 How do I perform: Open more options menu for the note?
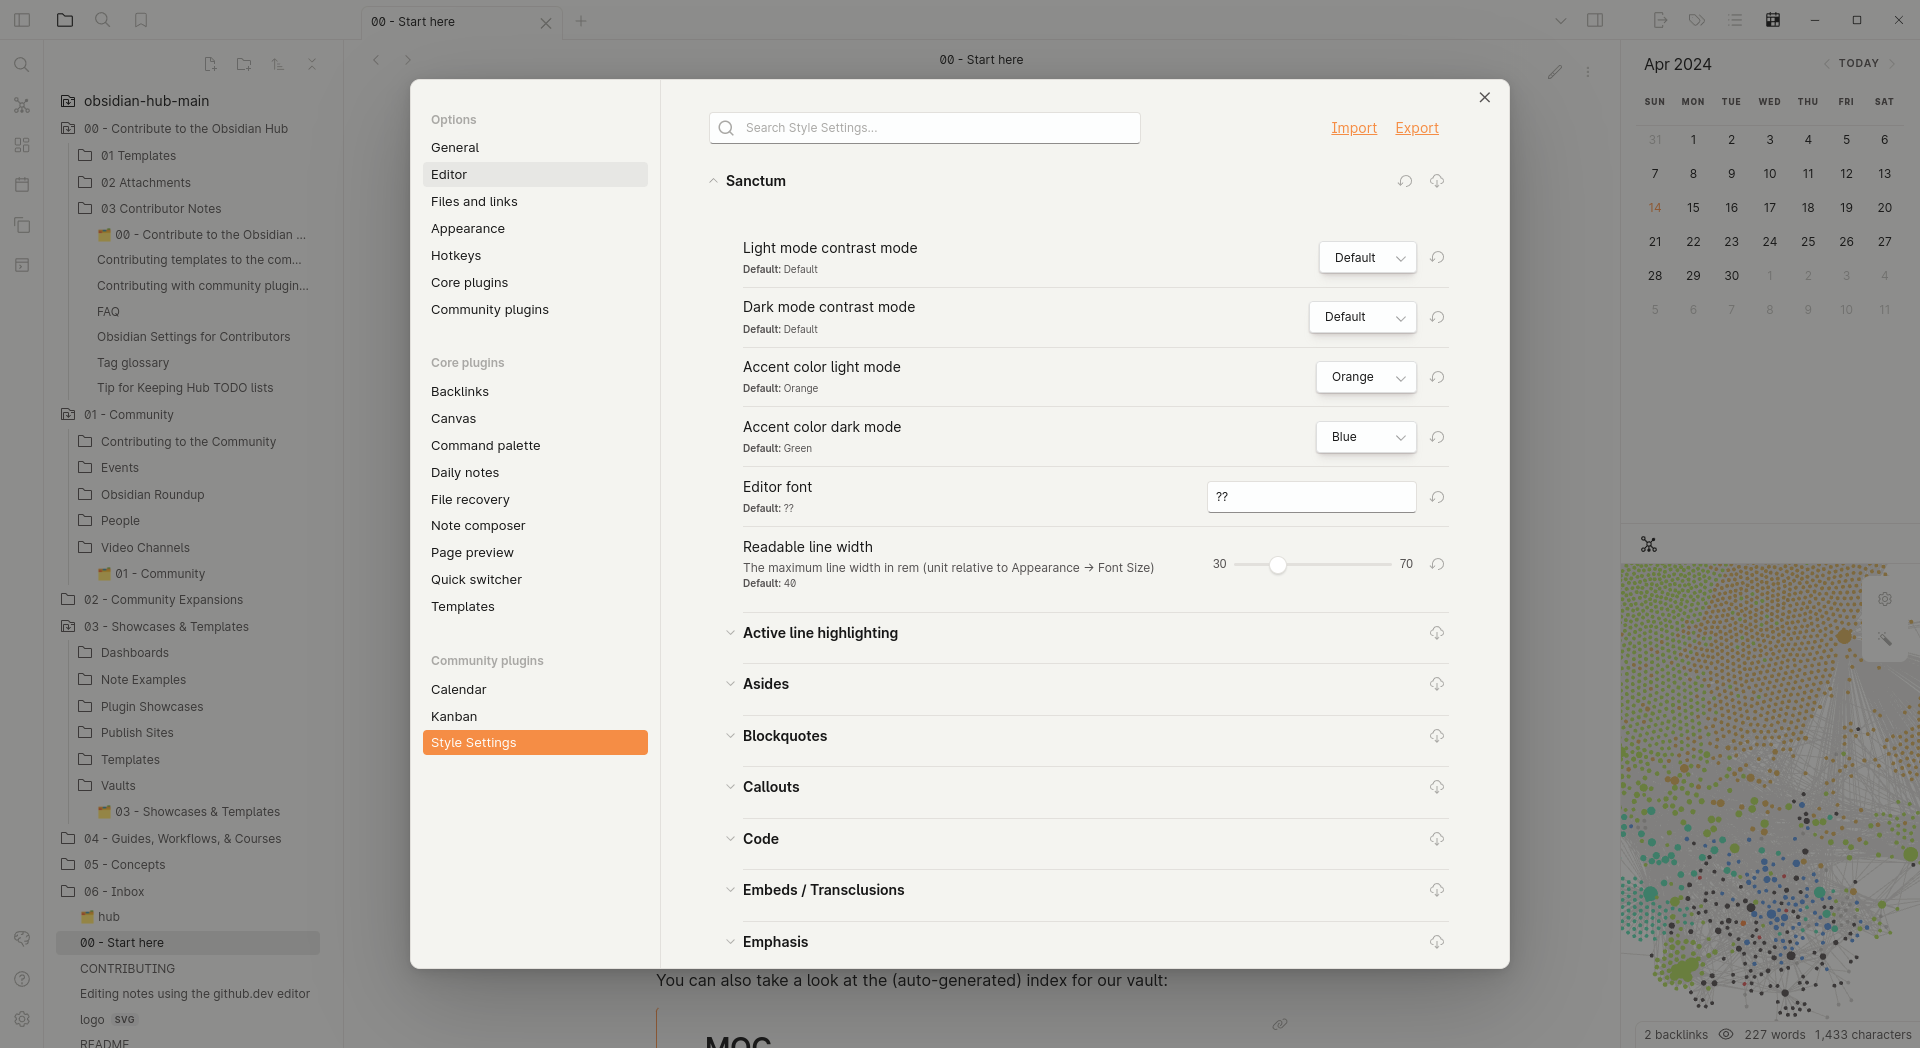click(x=1588, y=72)
